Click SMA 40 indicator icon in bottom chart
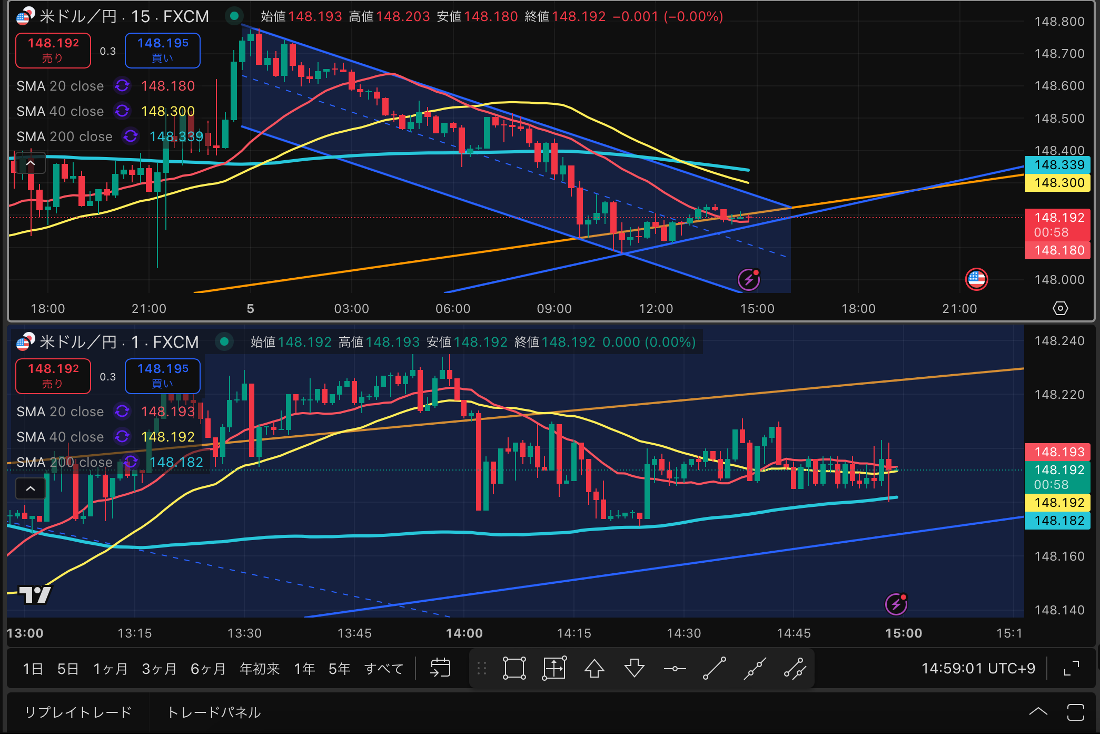 pos(122,436)
